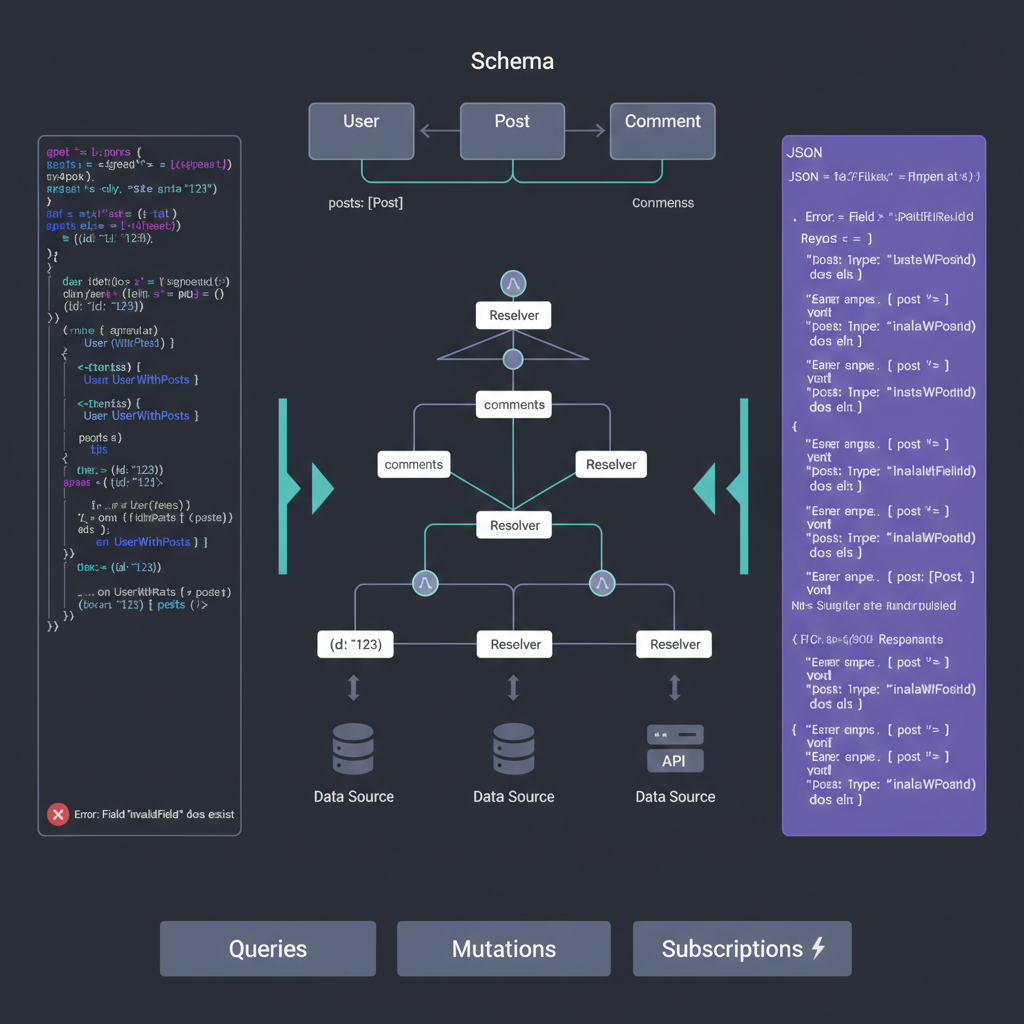Click the lightning bolt on Subscriptions
The width and height of the screenshot is (1024, 1024).
(x=818, y=948)
